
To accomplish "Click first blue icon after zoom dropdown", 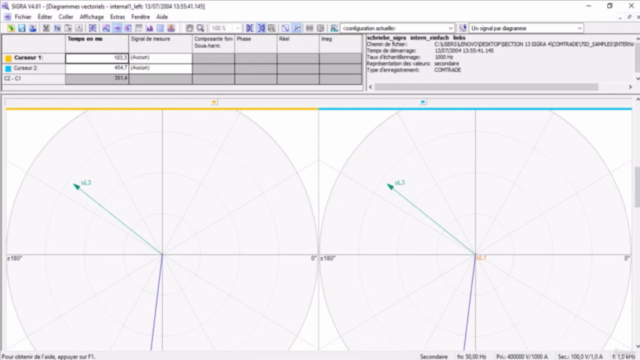I will pos(250,28).
